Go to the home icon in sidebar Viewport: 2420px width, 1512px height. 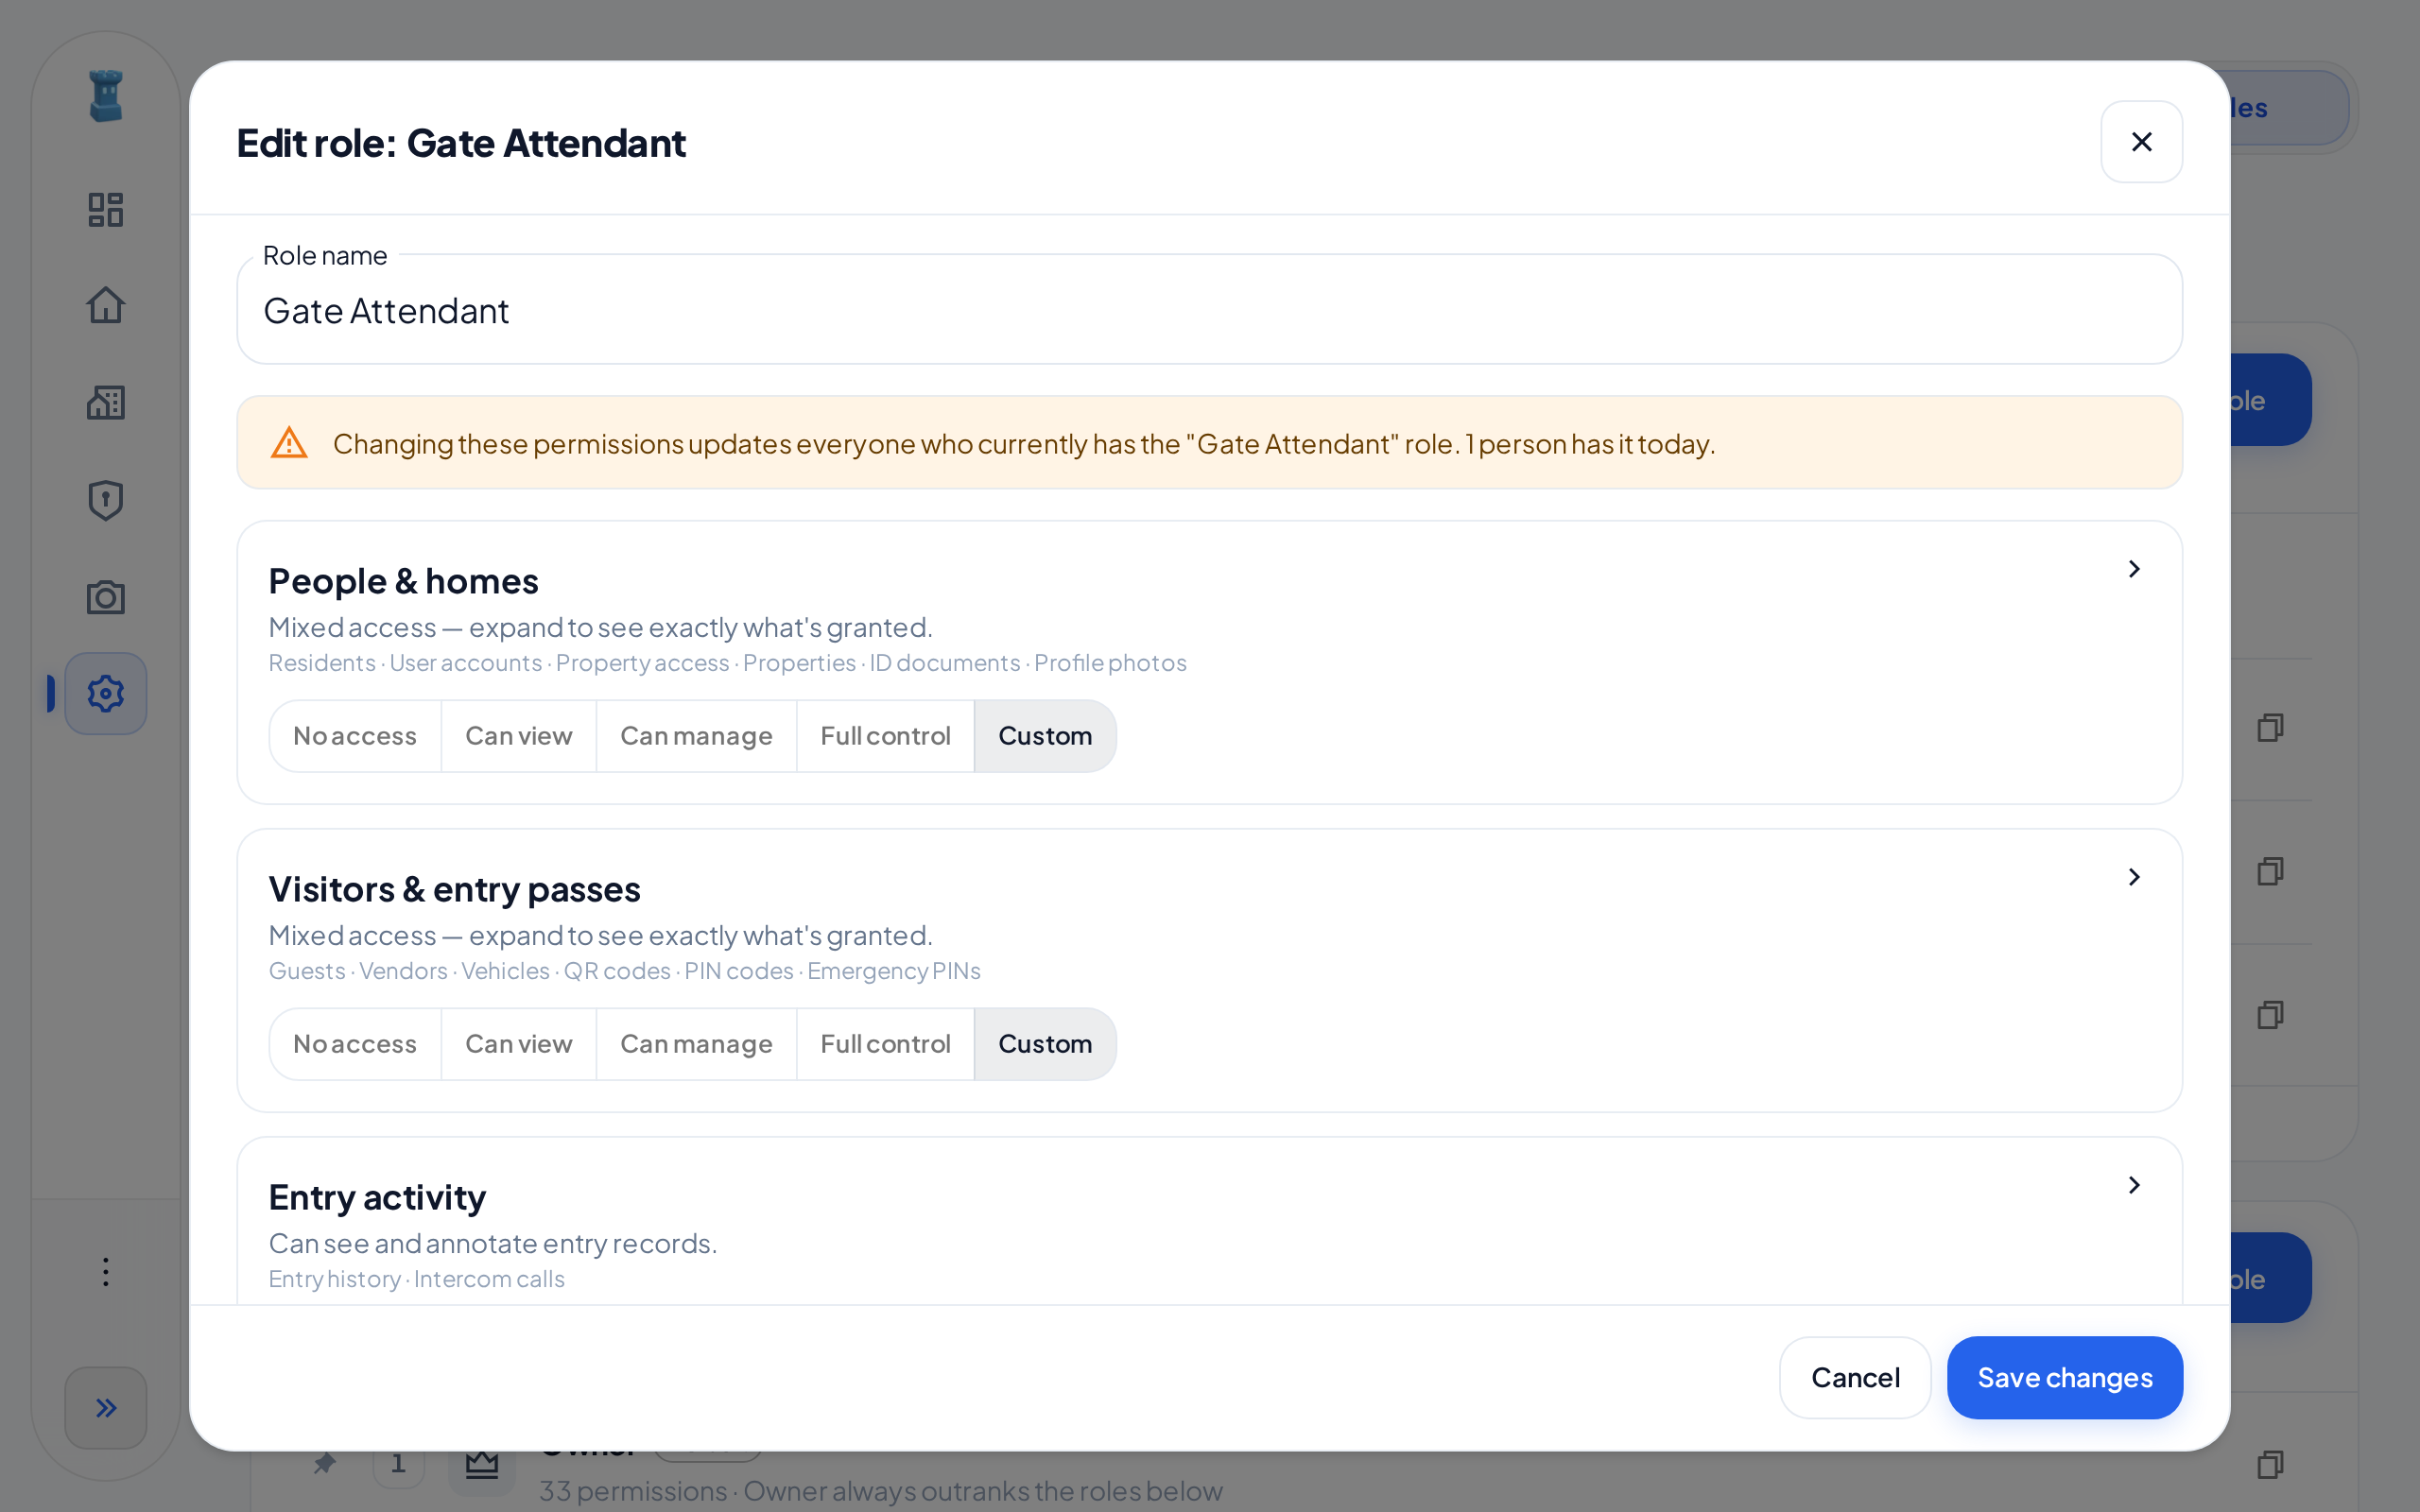[105, 305]
